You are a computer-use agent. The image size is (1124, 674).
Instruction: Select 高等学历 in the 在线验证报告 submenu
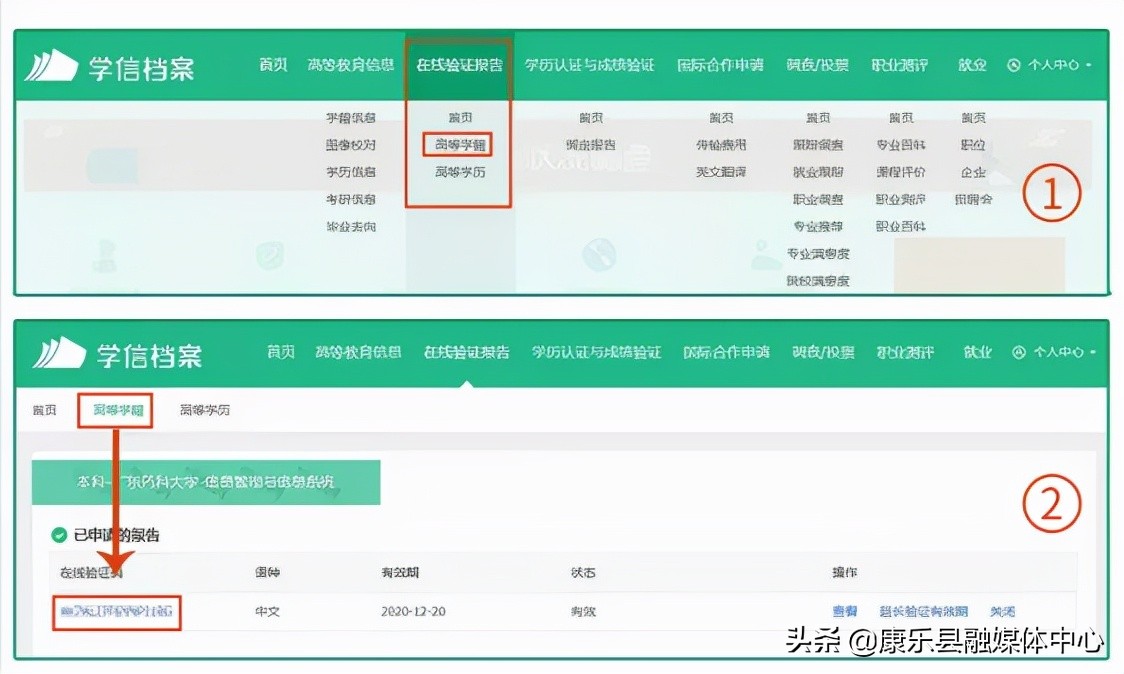point(459,172)
